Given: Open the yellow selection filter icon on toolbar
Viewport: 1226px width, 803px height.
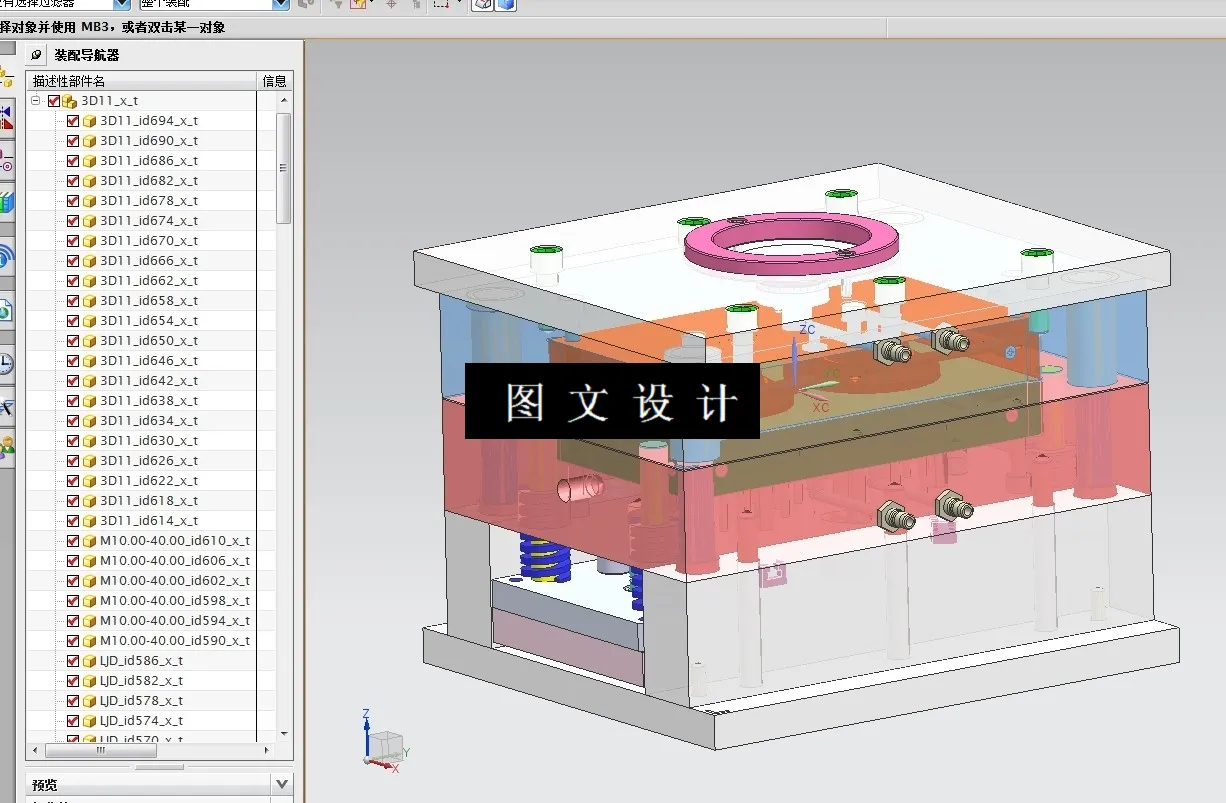Looking at the screenshot, I should coord(358,5).
